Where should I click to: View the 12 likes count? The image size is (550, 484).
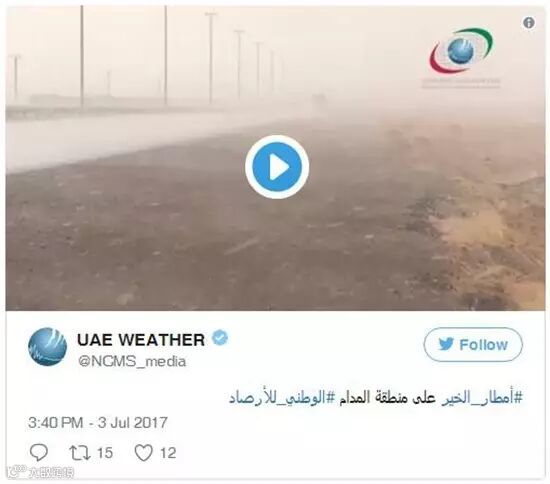click(168, 453)
